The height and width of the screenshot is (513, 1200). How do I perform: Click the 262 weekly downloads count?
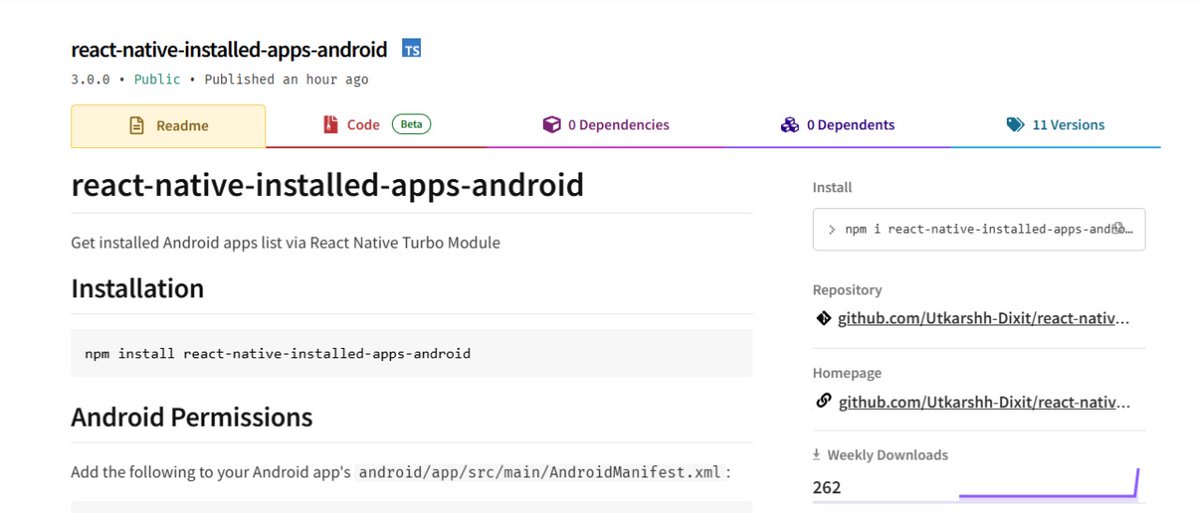click(x=827, y=488)
